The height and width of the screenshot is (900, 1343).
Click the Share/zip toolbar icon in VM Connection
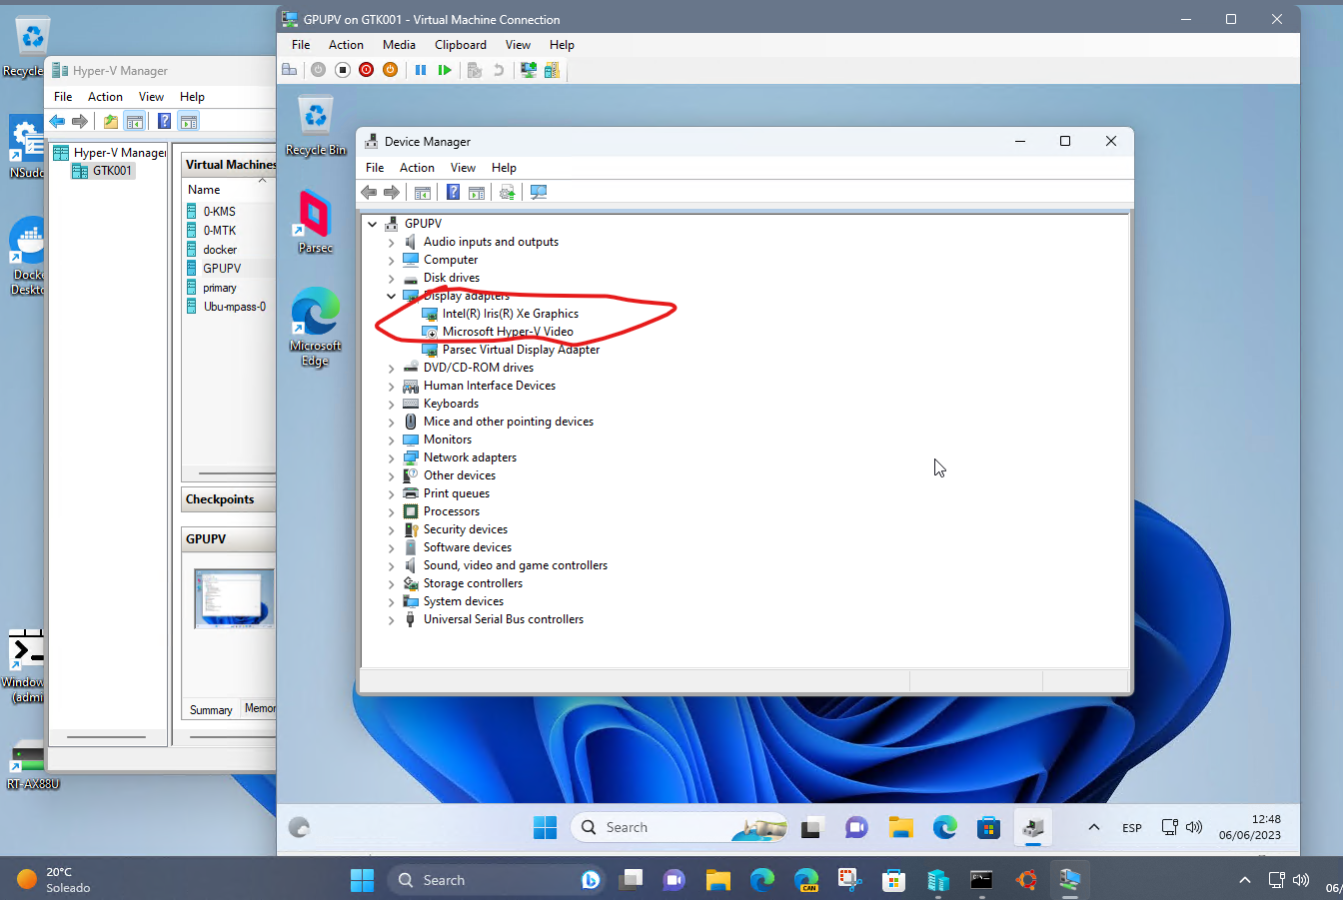(552, 70)
